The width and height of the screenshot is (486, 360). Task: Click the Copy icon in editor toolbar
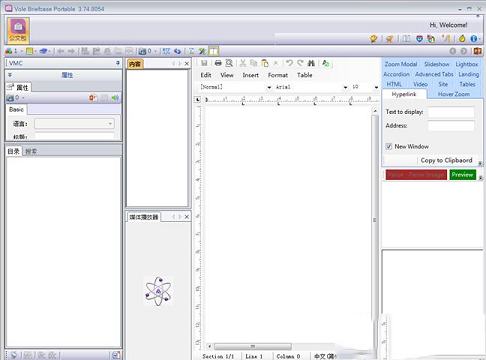(x=254, y=63)
